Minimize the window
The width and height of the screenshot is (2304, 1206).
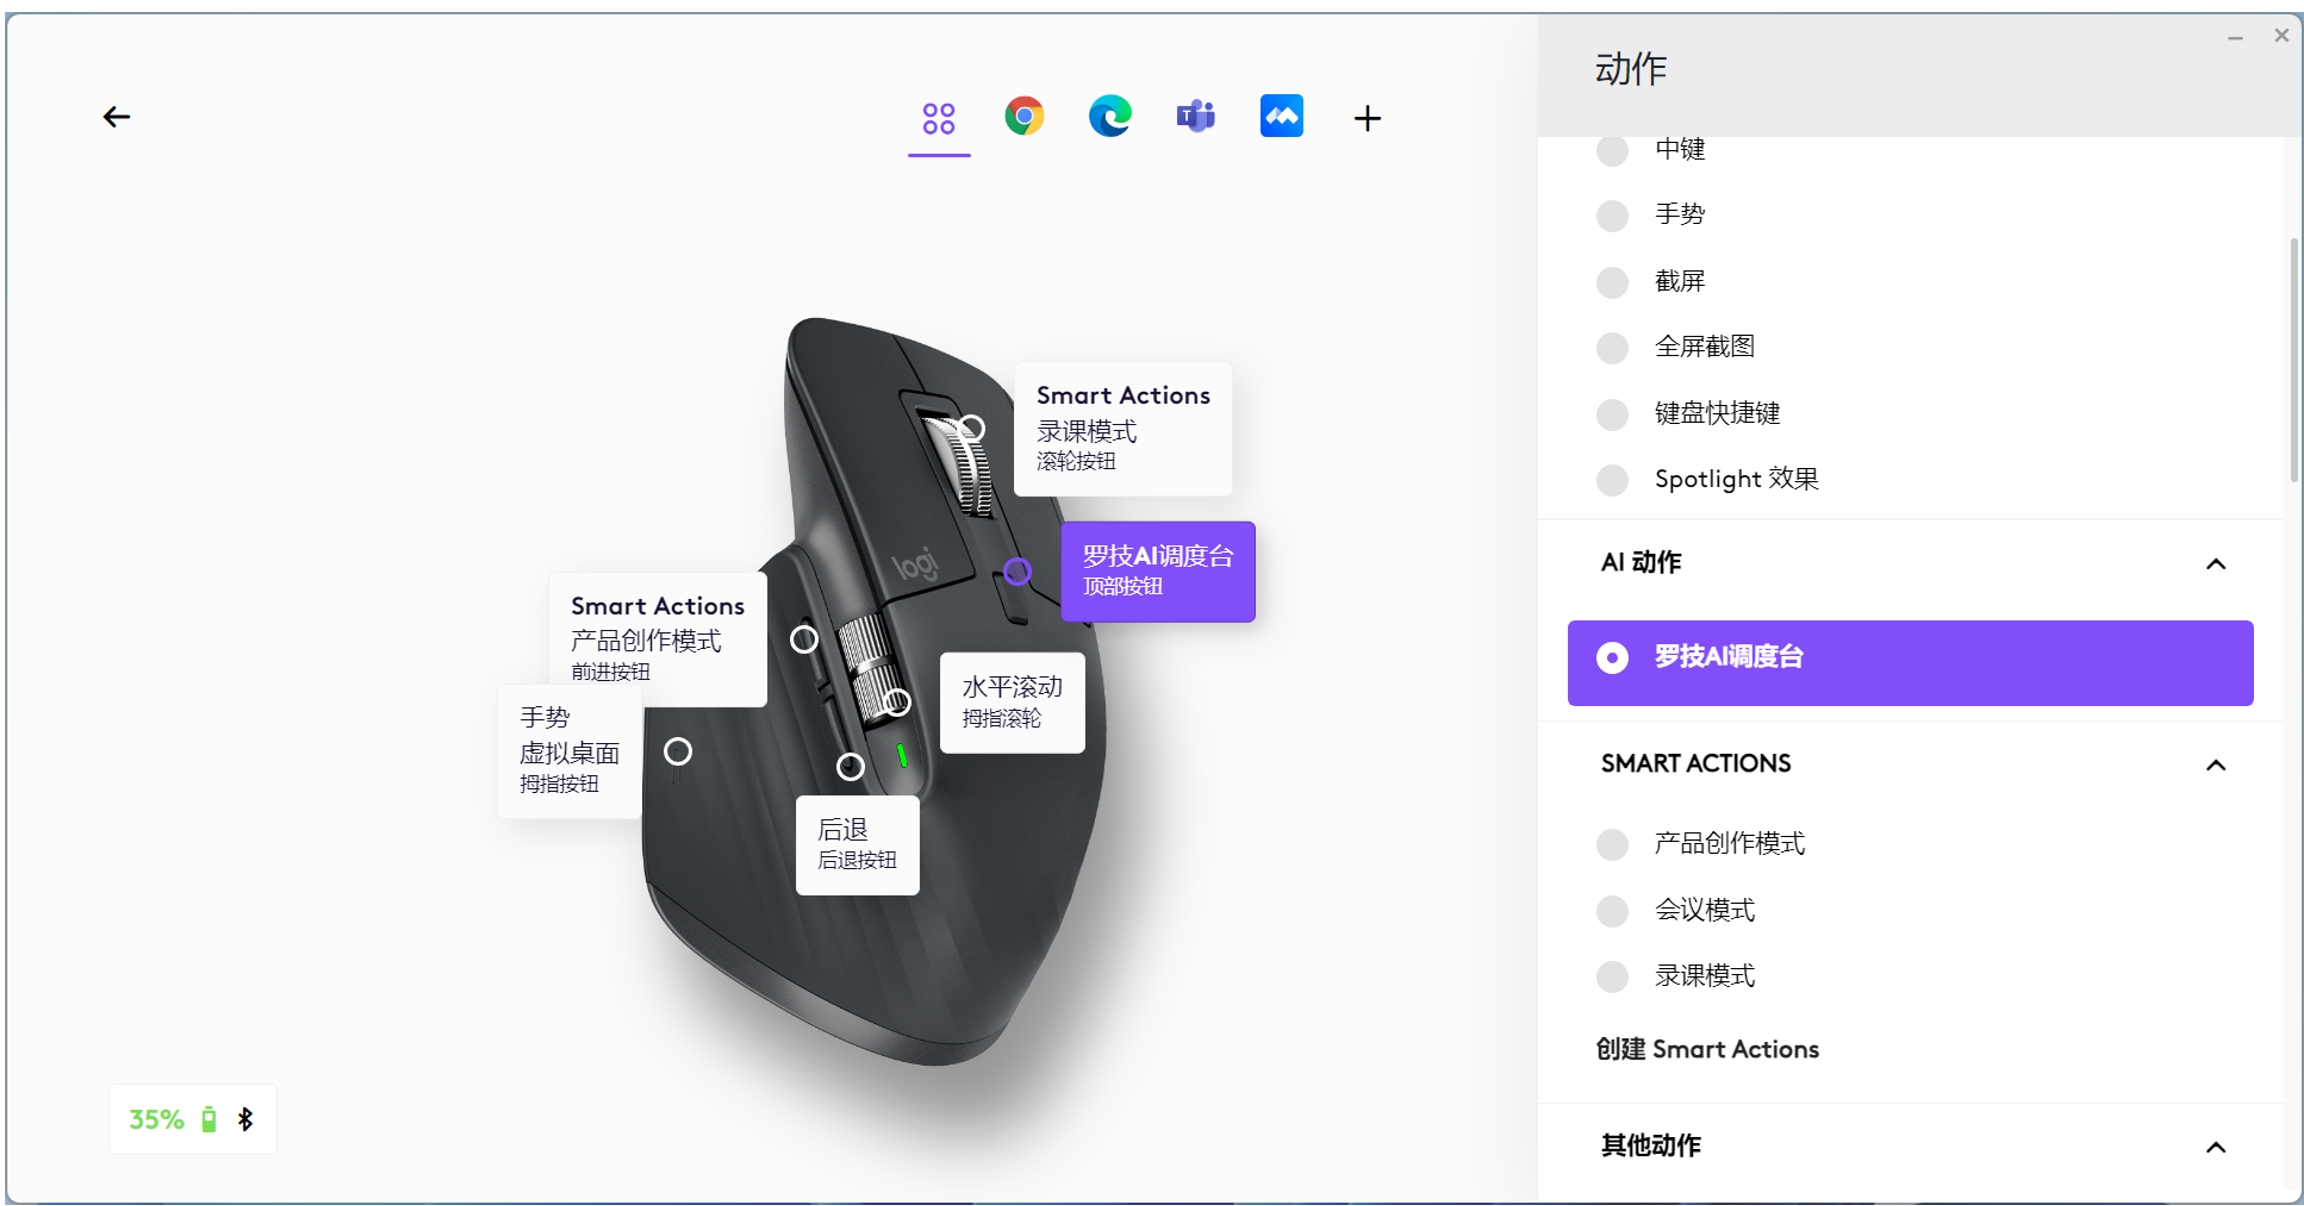(x=2235, y=38)
